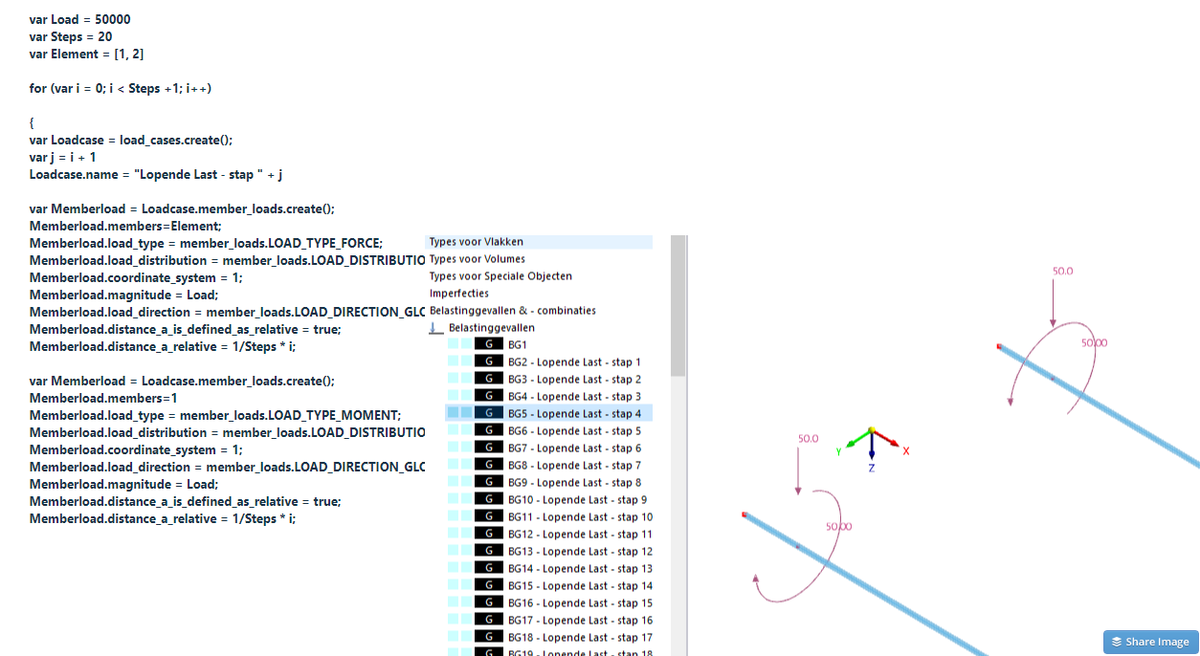Click the G badge of BG7 stap 6
This screenshot has height=656, width=1200.
(x=488, y=448)
